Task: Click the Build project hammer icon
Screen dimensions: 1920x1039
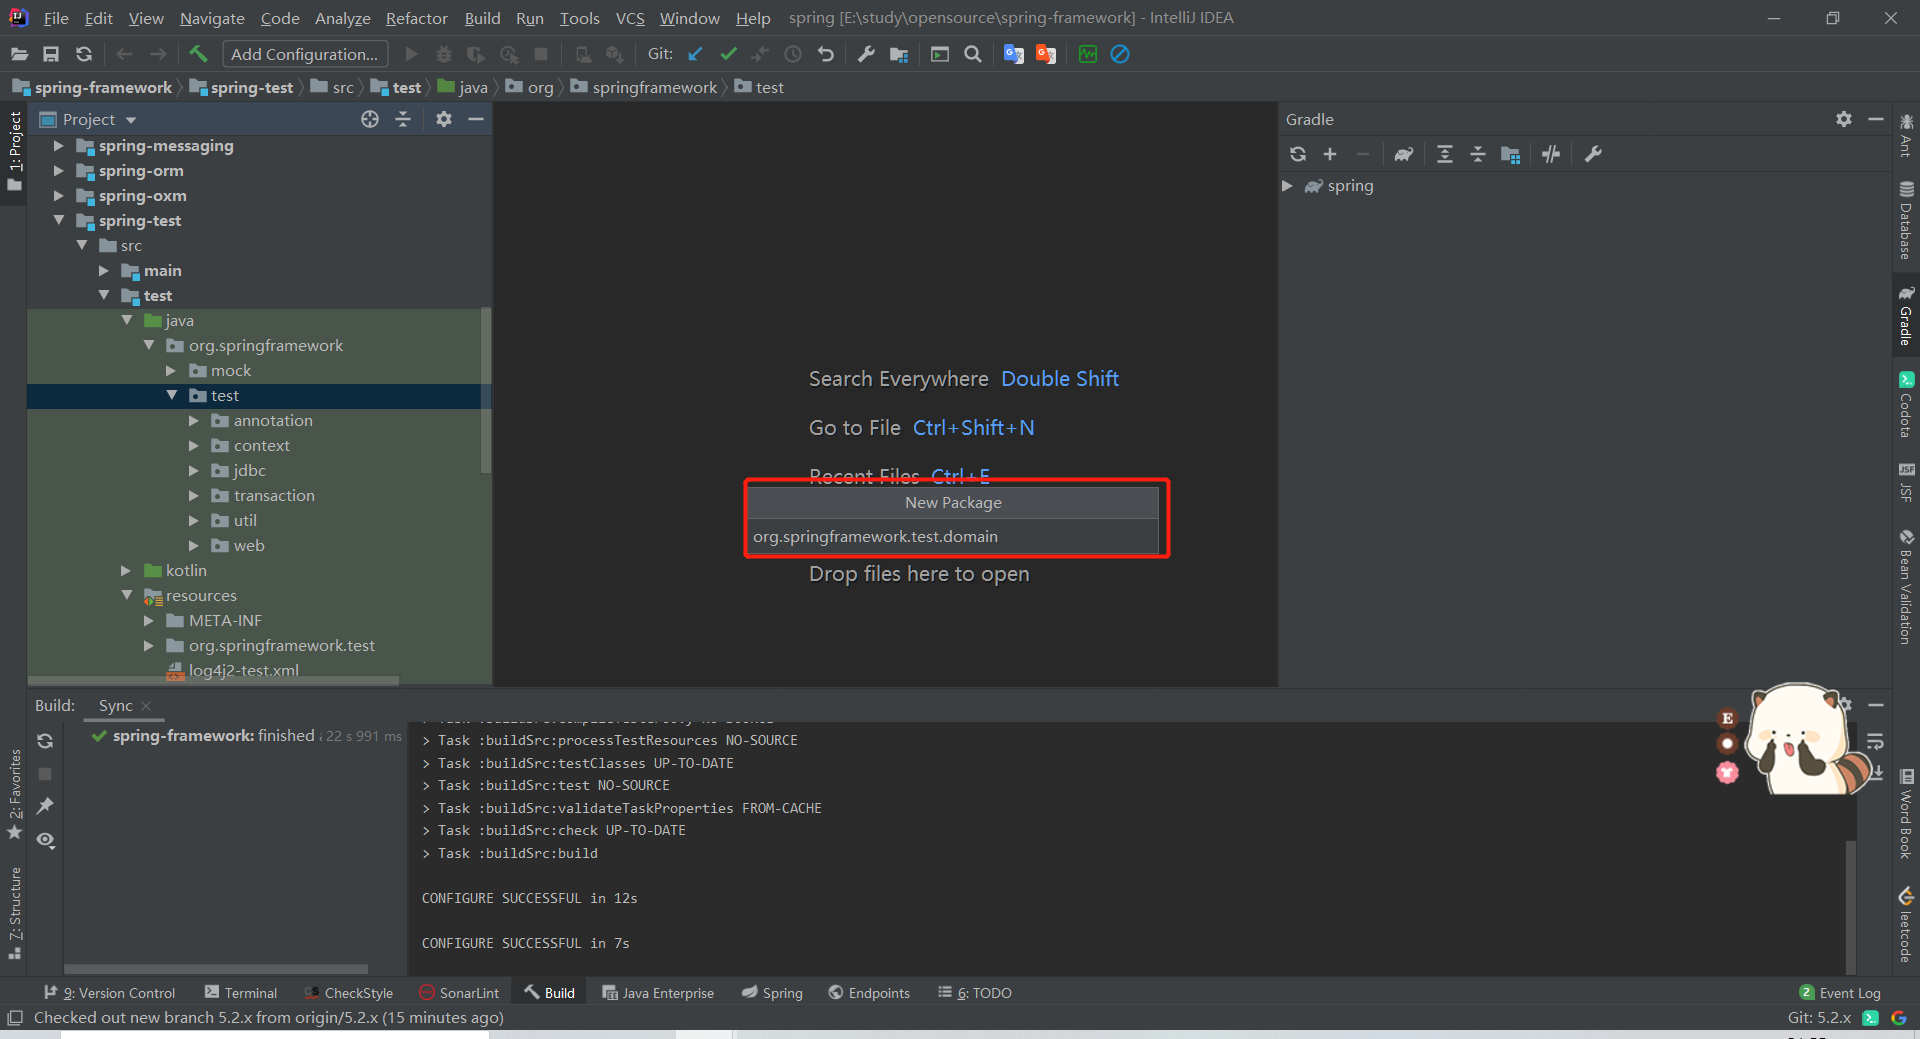Action: tap(198, 54)
